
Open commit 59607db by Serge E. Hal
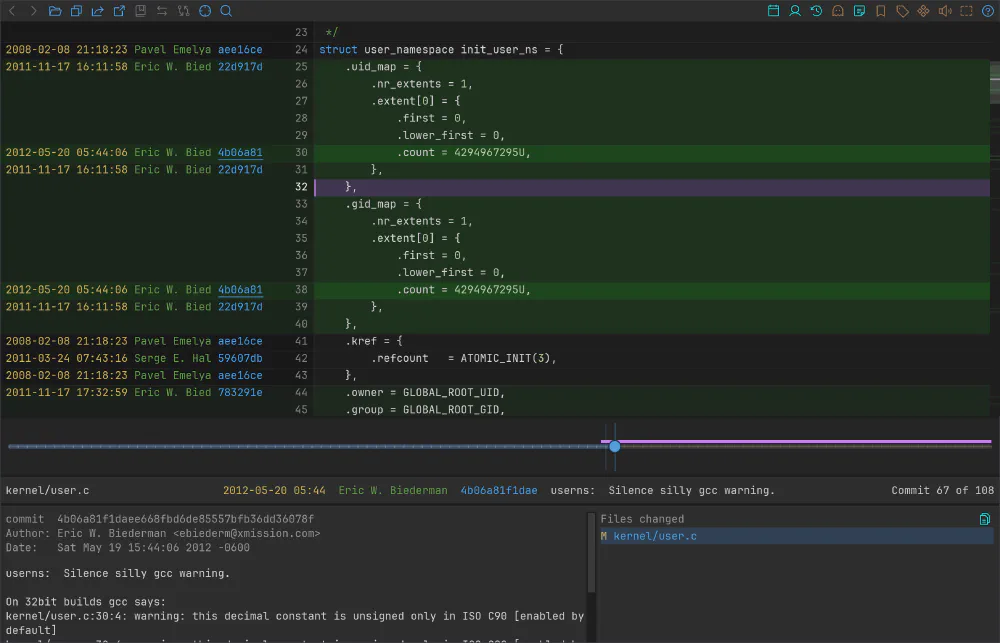(240, 358)
